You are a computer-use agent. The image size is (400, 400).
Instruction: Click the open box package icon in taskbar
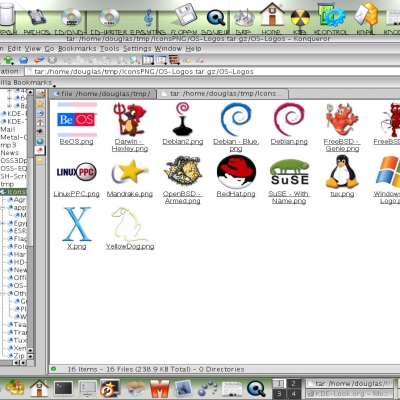tap(136, 389)
